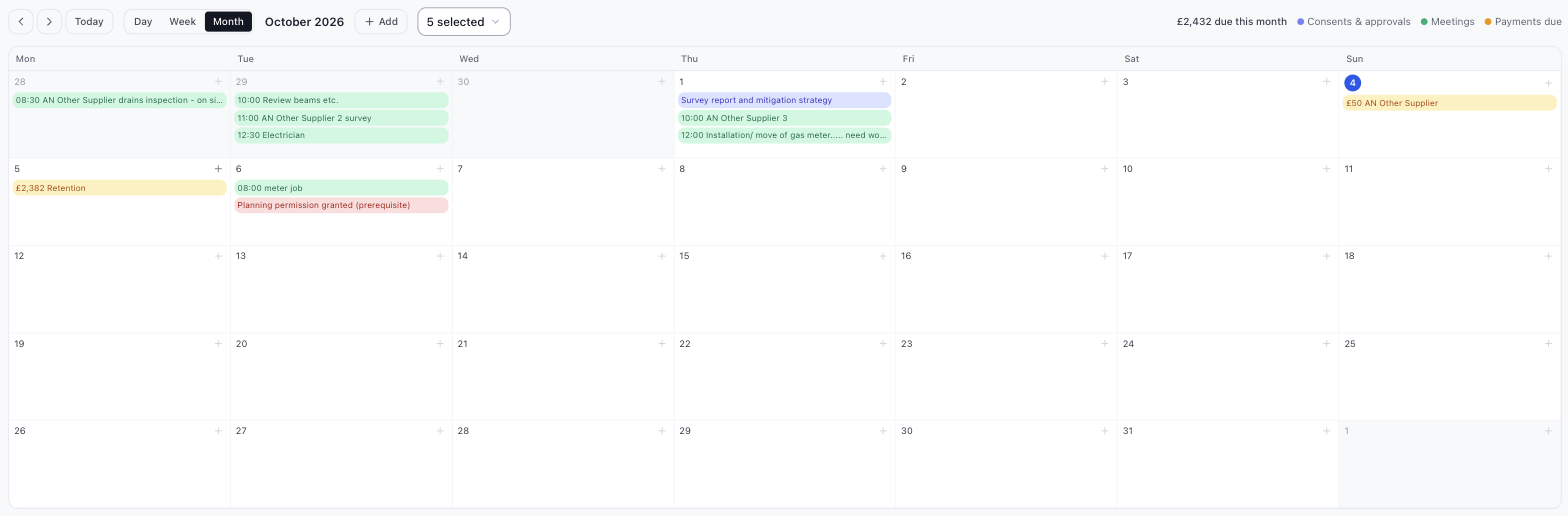Click '£2,432 due this month' summary
This screenshot has width=1568, height=516.
pyautogui.click(x=1231, y=21)
